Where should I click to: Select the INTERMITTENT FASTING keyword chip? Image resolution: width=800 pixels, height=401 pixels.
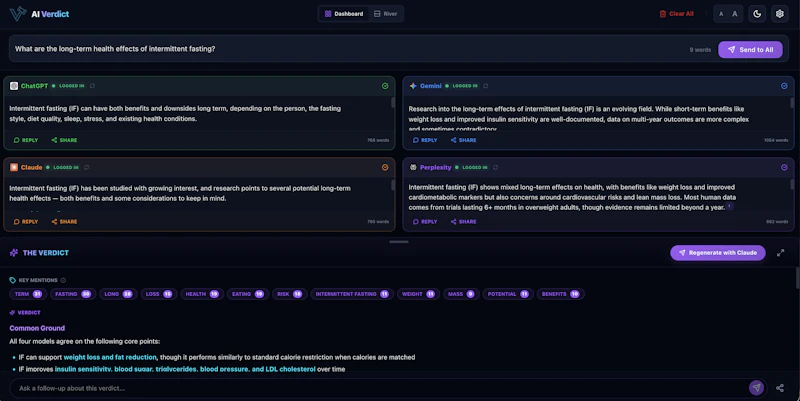[x=352, y=294]
